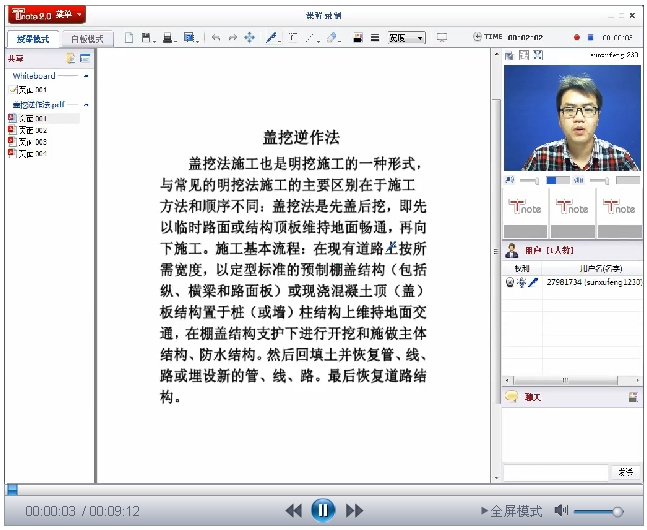The height and width of the screenshot is (530, 647).
Task: Enter 全屏模式 full screen mode
Action: [511, 511]
